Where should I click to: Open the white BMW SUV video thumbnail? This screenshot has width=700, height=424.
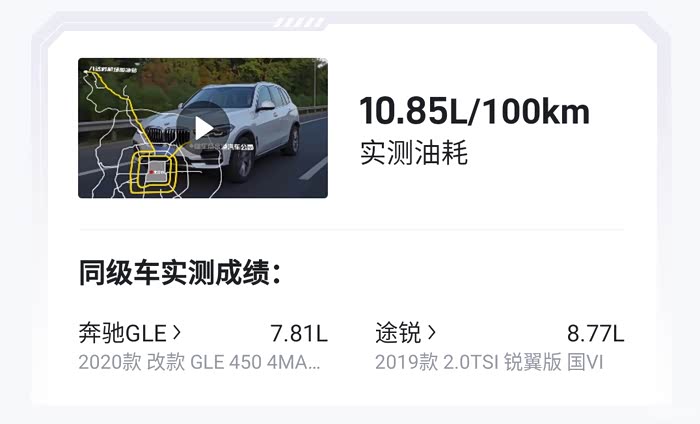pos(203,128)
